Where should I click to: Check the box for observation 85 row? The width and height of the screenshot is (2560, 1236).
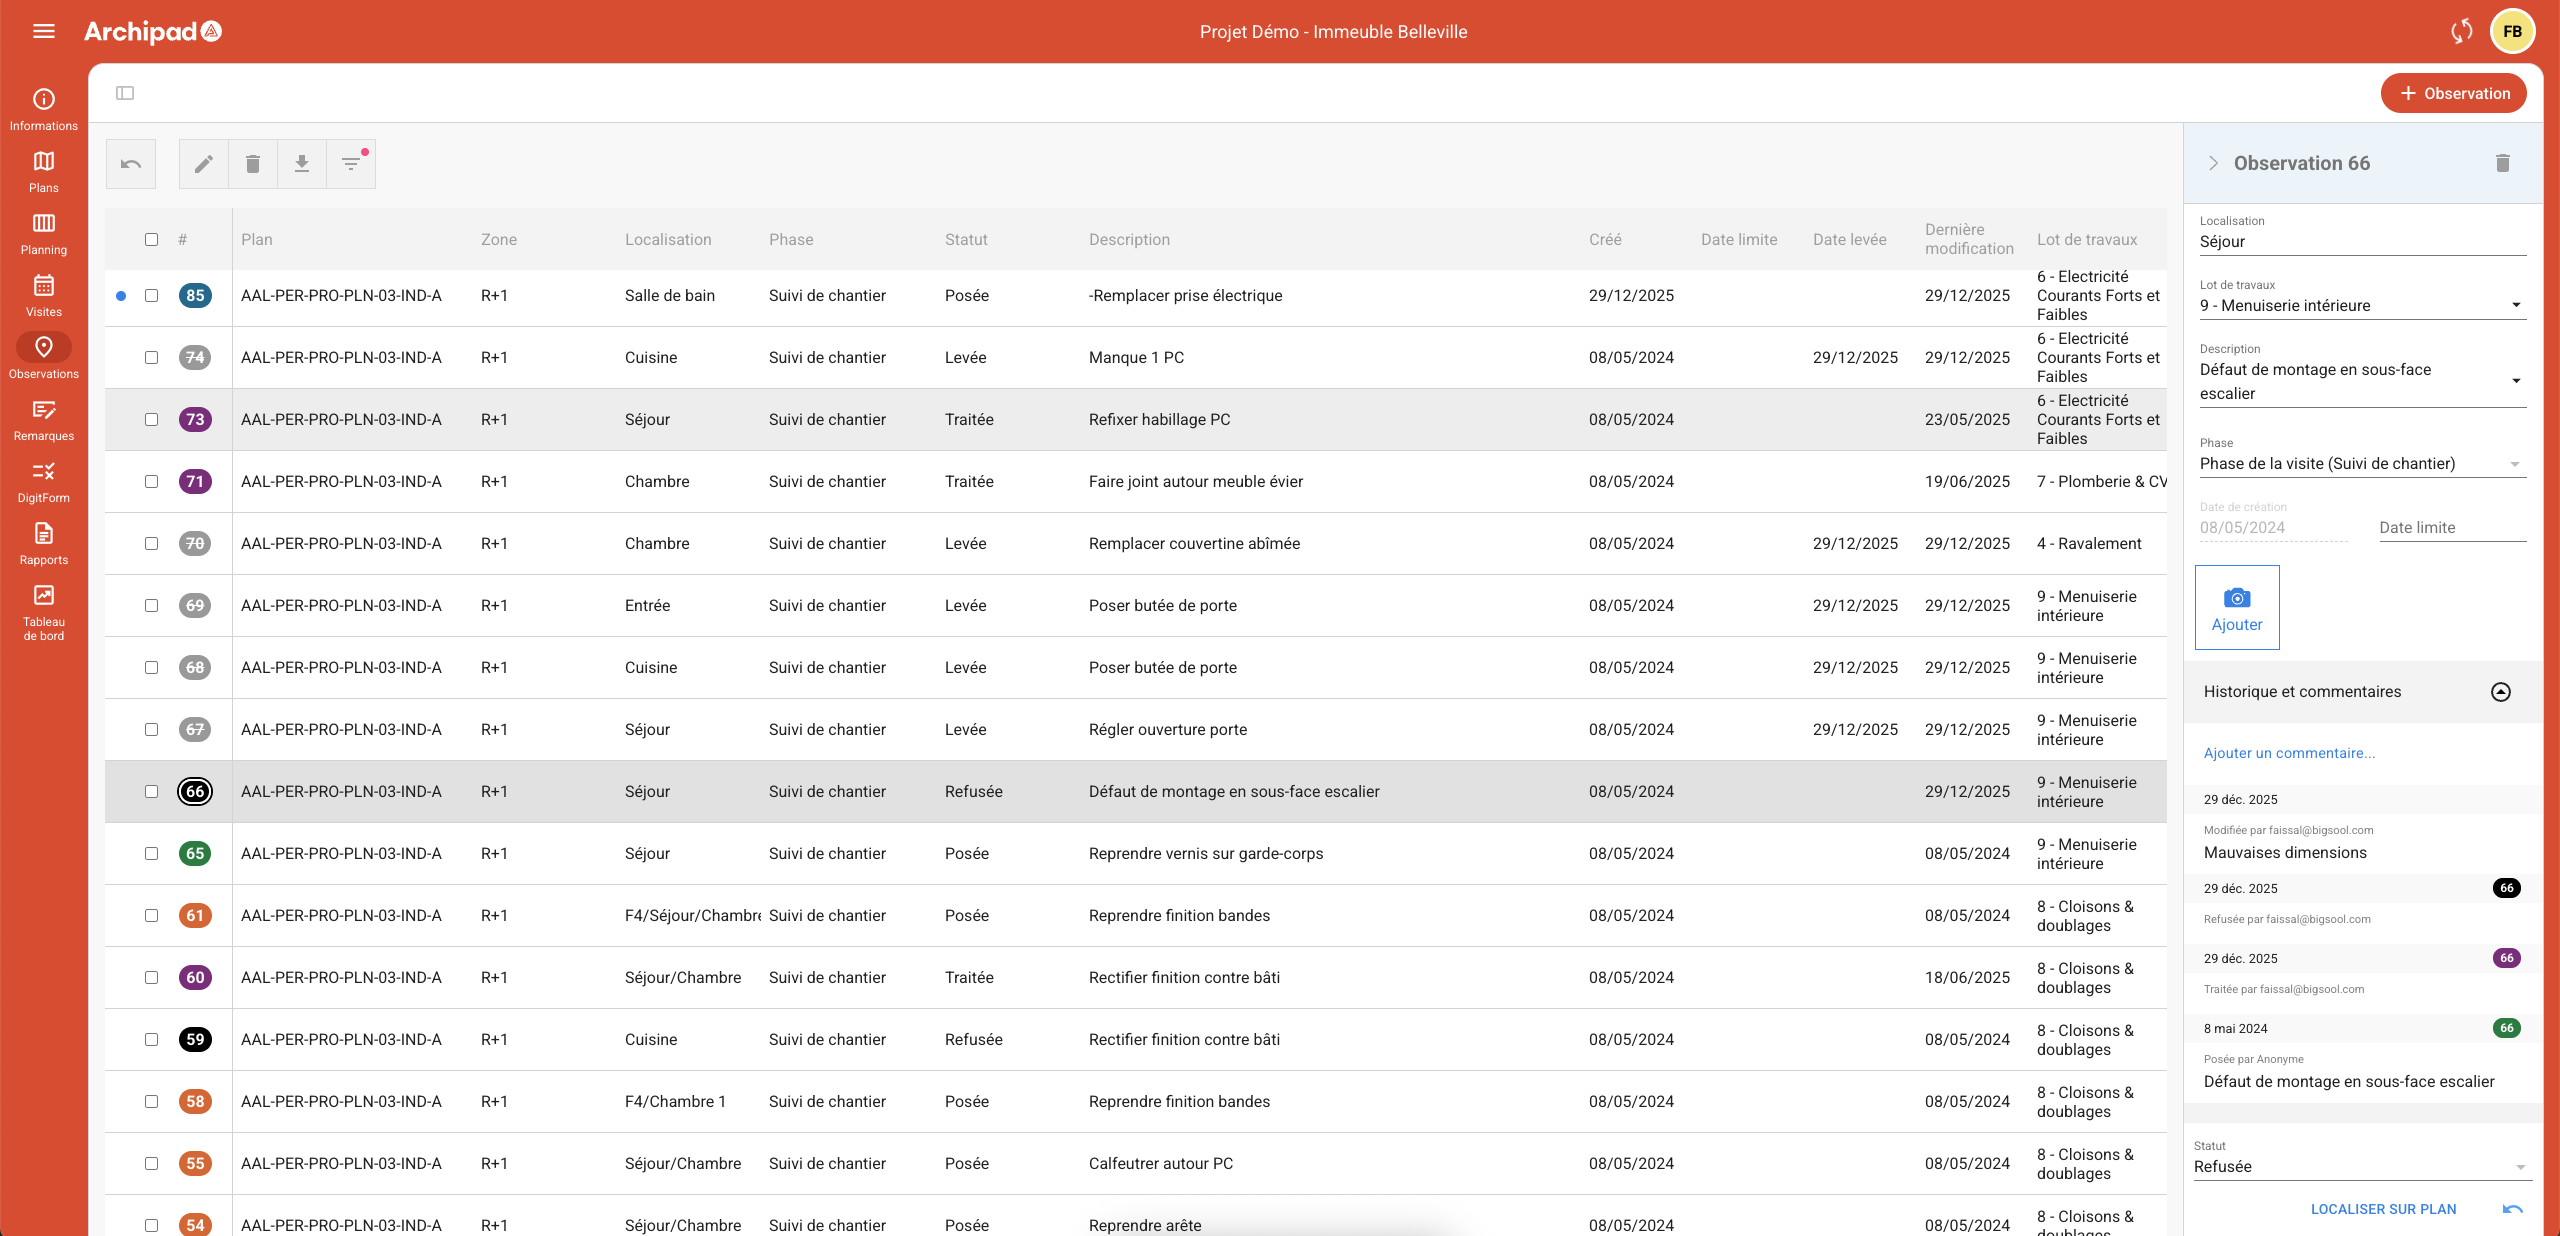(x=151, y=296)
